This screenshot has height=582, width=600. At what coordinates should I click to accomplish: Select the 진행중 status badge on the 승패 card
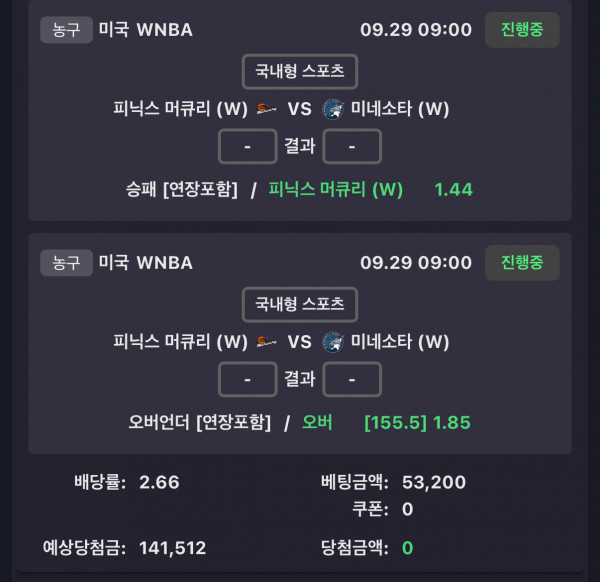pyautogui.click(x=522, y=29)
